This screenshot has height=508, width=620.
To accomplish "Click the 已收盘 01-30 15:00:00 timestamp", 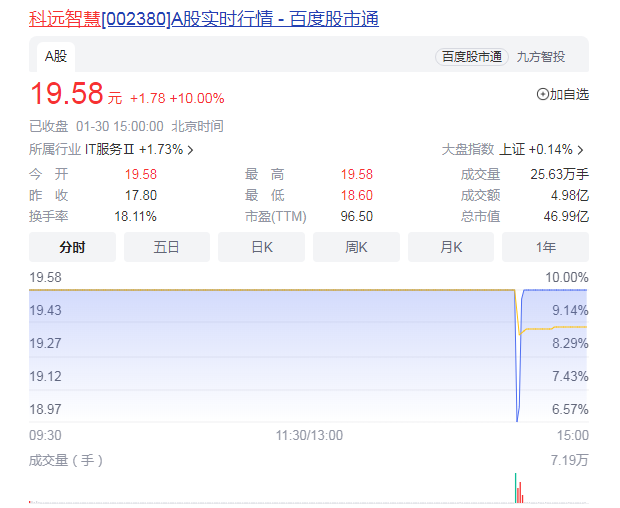I will coord(126,127).
